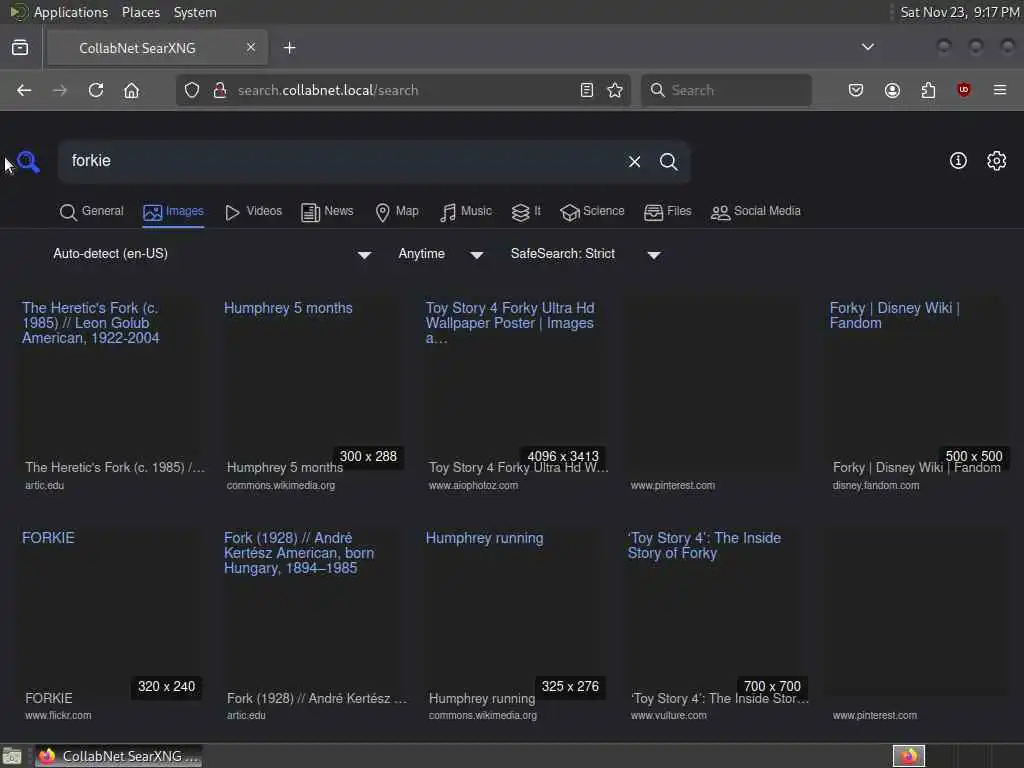Image resolution: width=1024 pixels, height=768 pixels.
Task: Switch to the Science category tab
Action: (x=592, y=212)
